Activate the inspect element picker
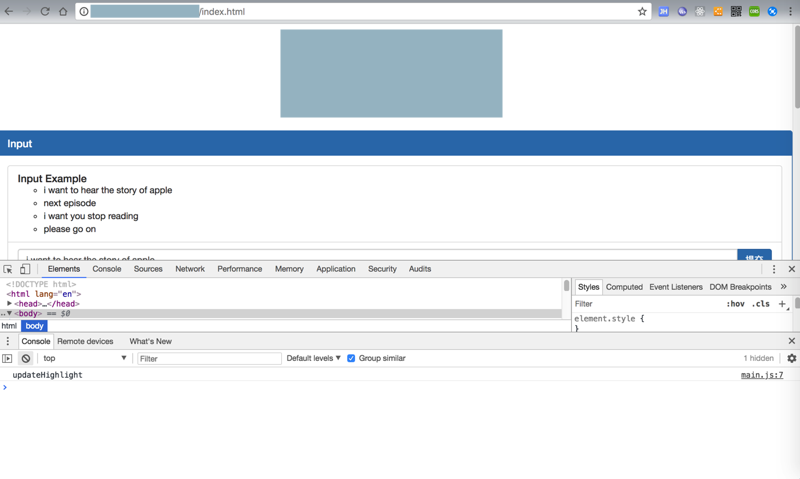The image size is (800, 479). click(8, 269)
